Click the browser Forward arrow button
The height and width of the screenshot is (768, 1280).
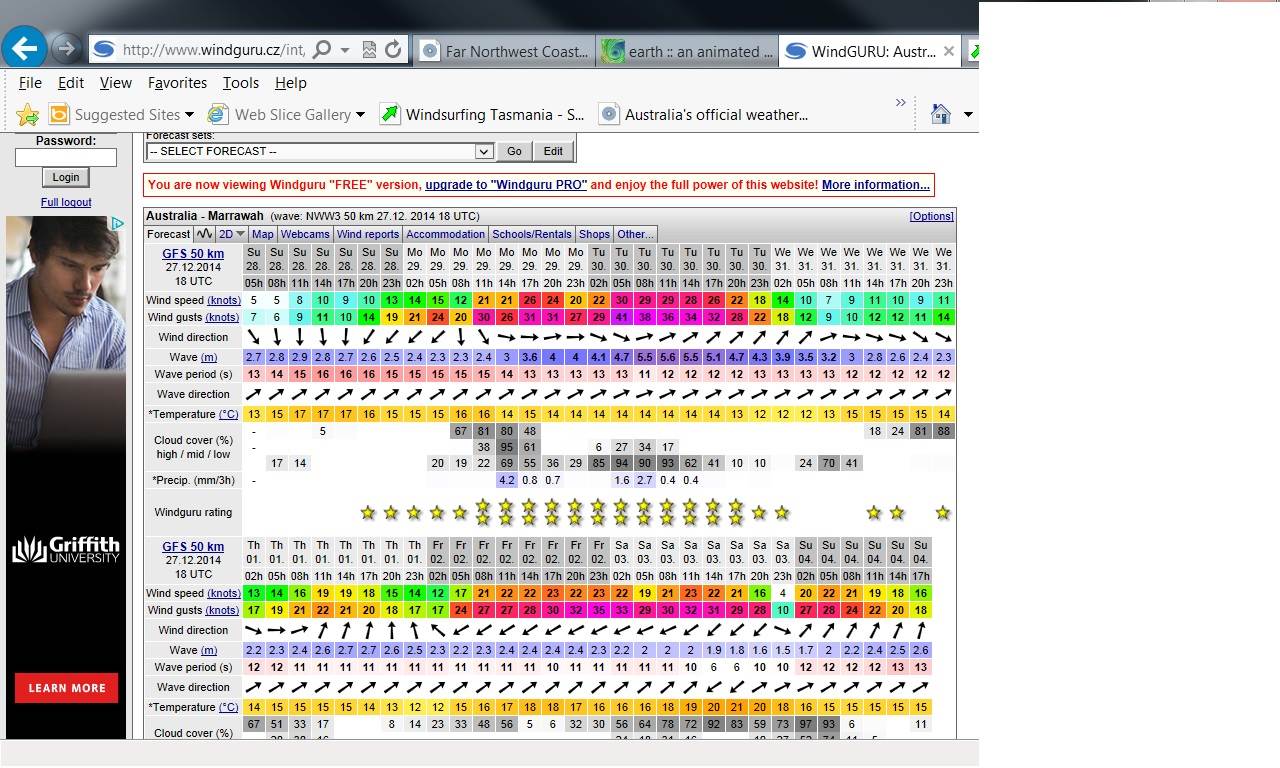click(66, 48)
